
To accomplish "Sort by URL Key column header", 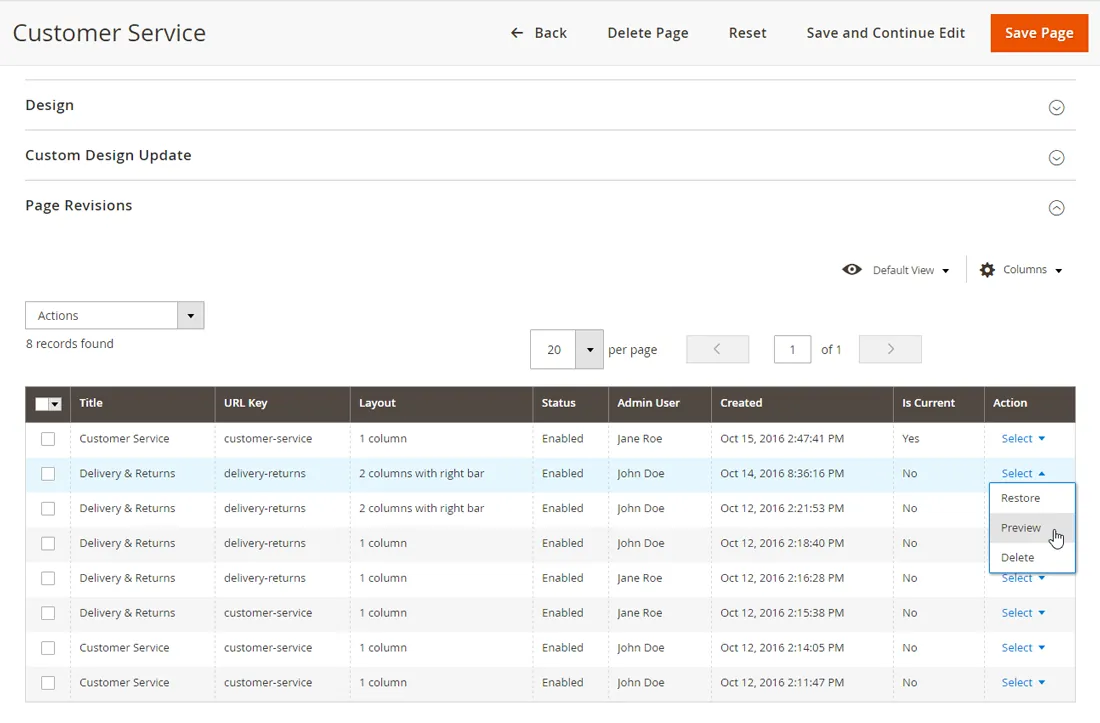I will pos(282,403).
